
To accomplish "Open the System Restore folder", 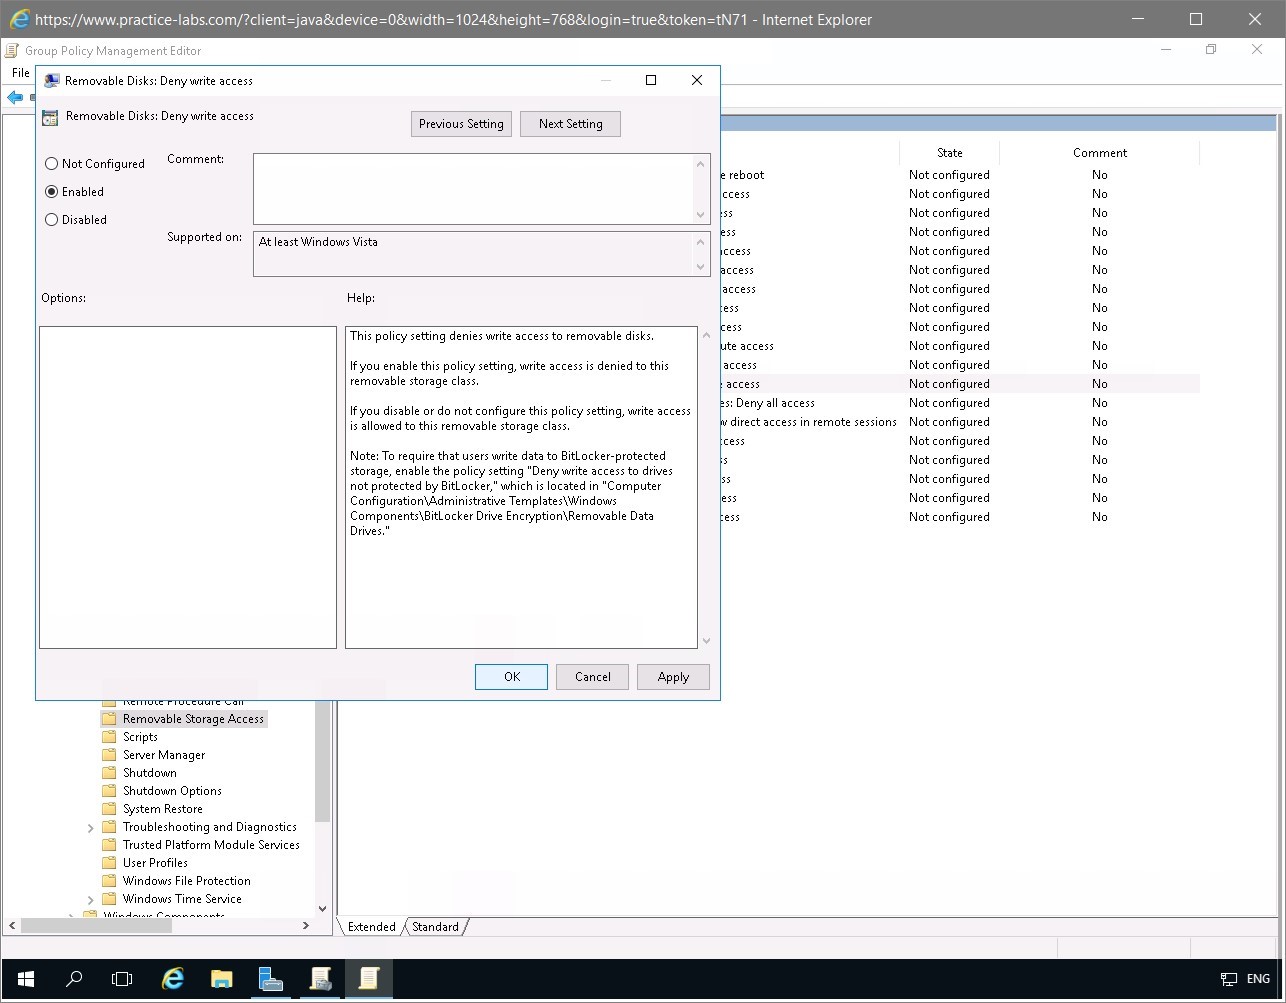I will click(161, 808).
